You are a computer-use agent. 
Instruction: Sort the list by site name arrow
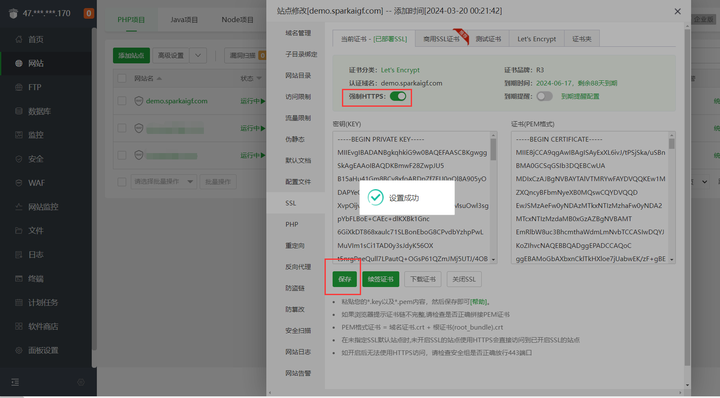point(159,78)
